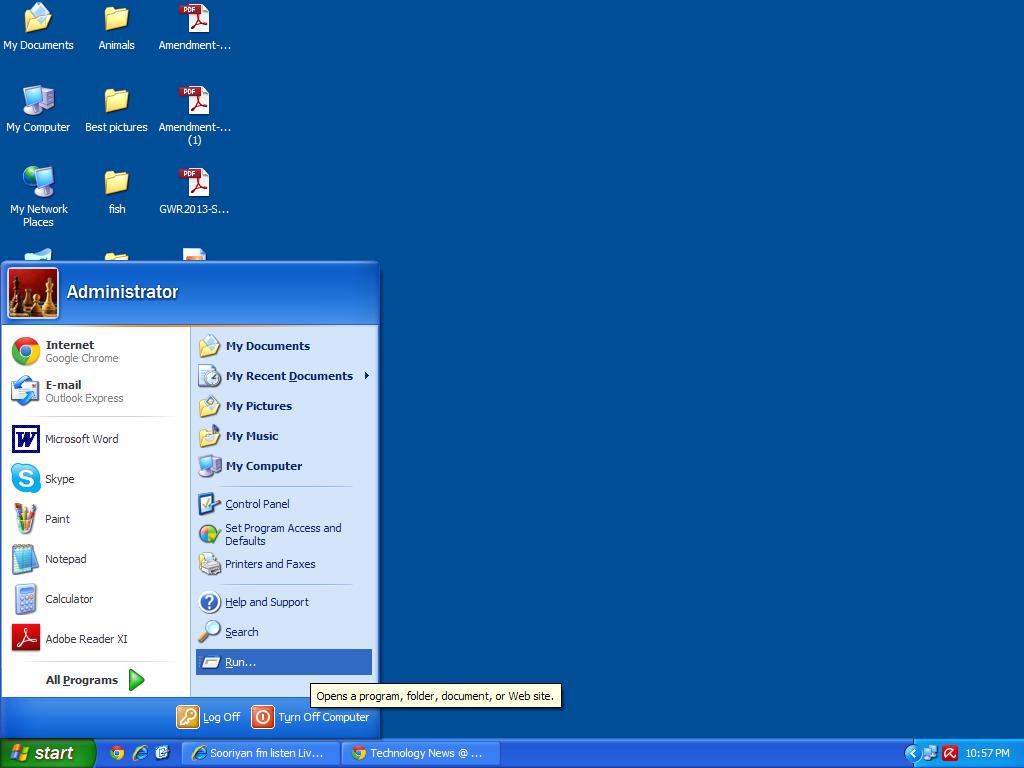Open the GWR2013 PDF desktop file
The width and height of the screenshot is (1024, 768).
194,191
